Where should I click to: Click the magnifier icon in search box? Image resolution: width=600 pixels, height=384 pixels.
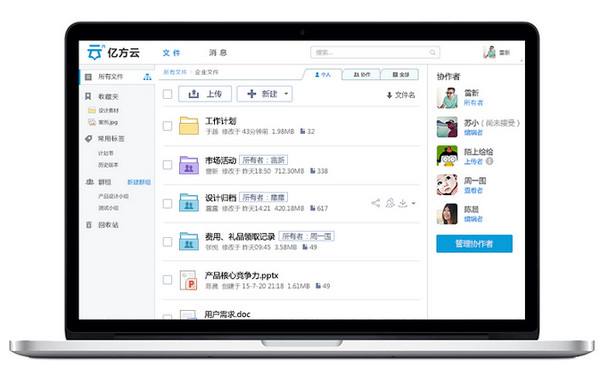click(432, 52)
